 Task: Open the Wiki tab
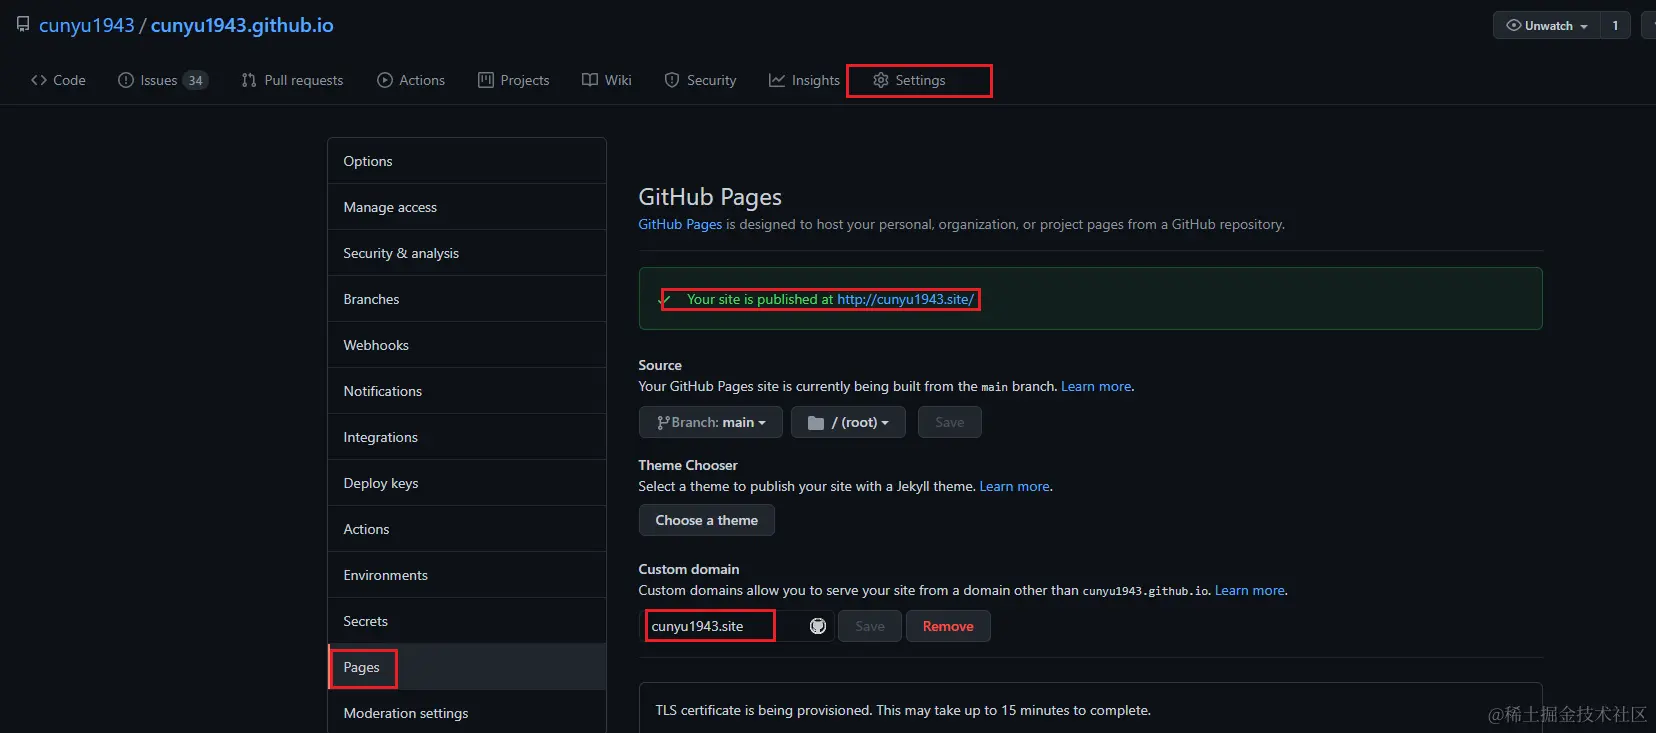607,80
